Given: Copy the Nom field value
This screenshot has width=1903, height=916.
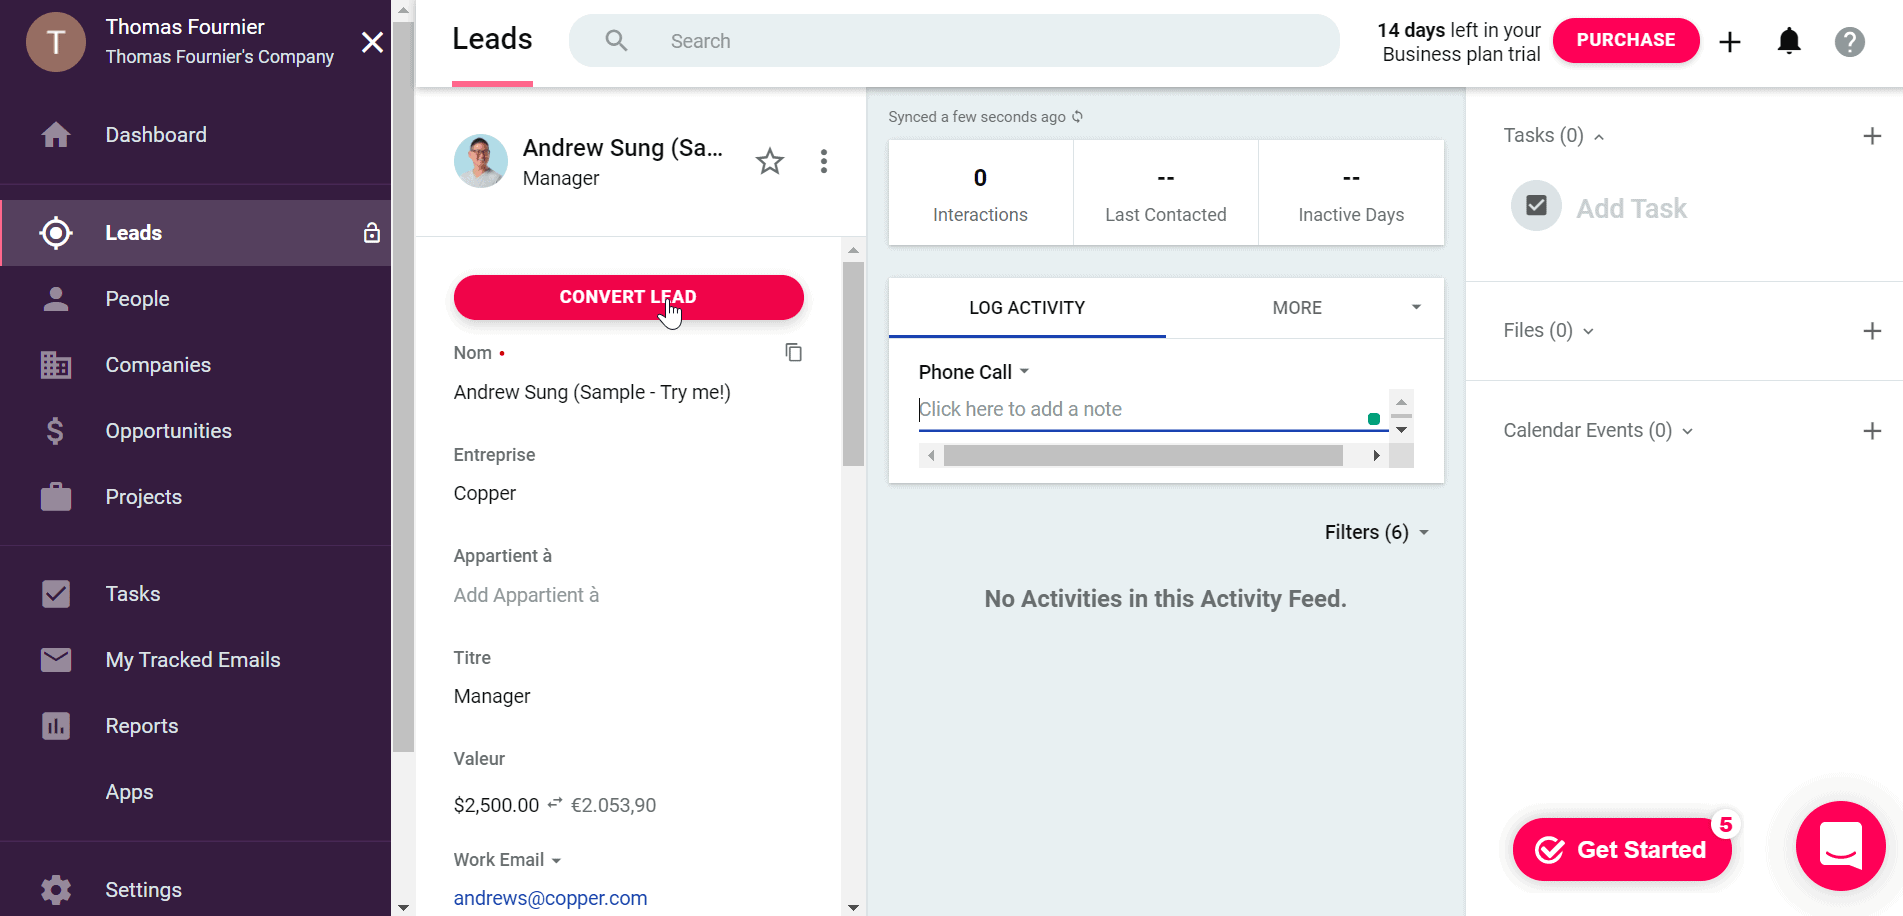Looking at the screenshot, I should (x=793, y=352).
